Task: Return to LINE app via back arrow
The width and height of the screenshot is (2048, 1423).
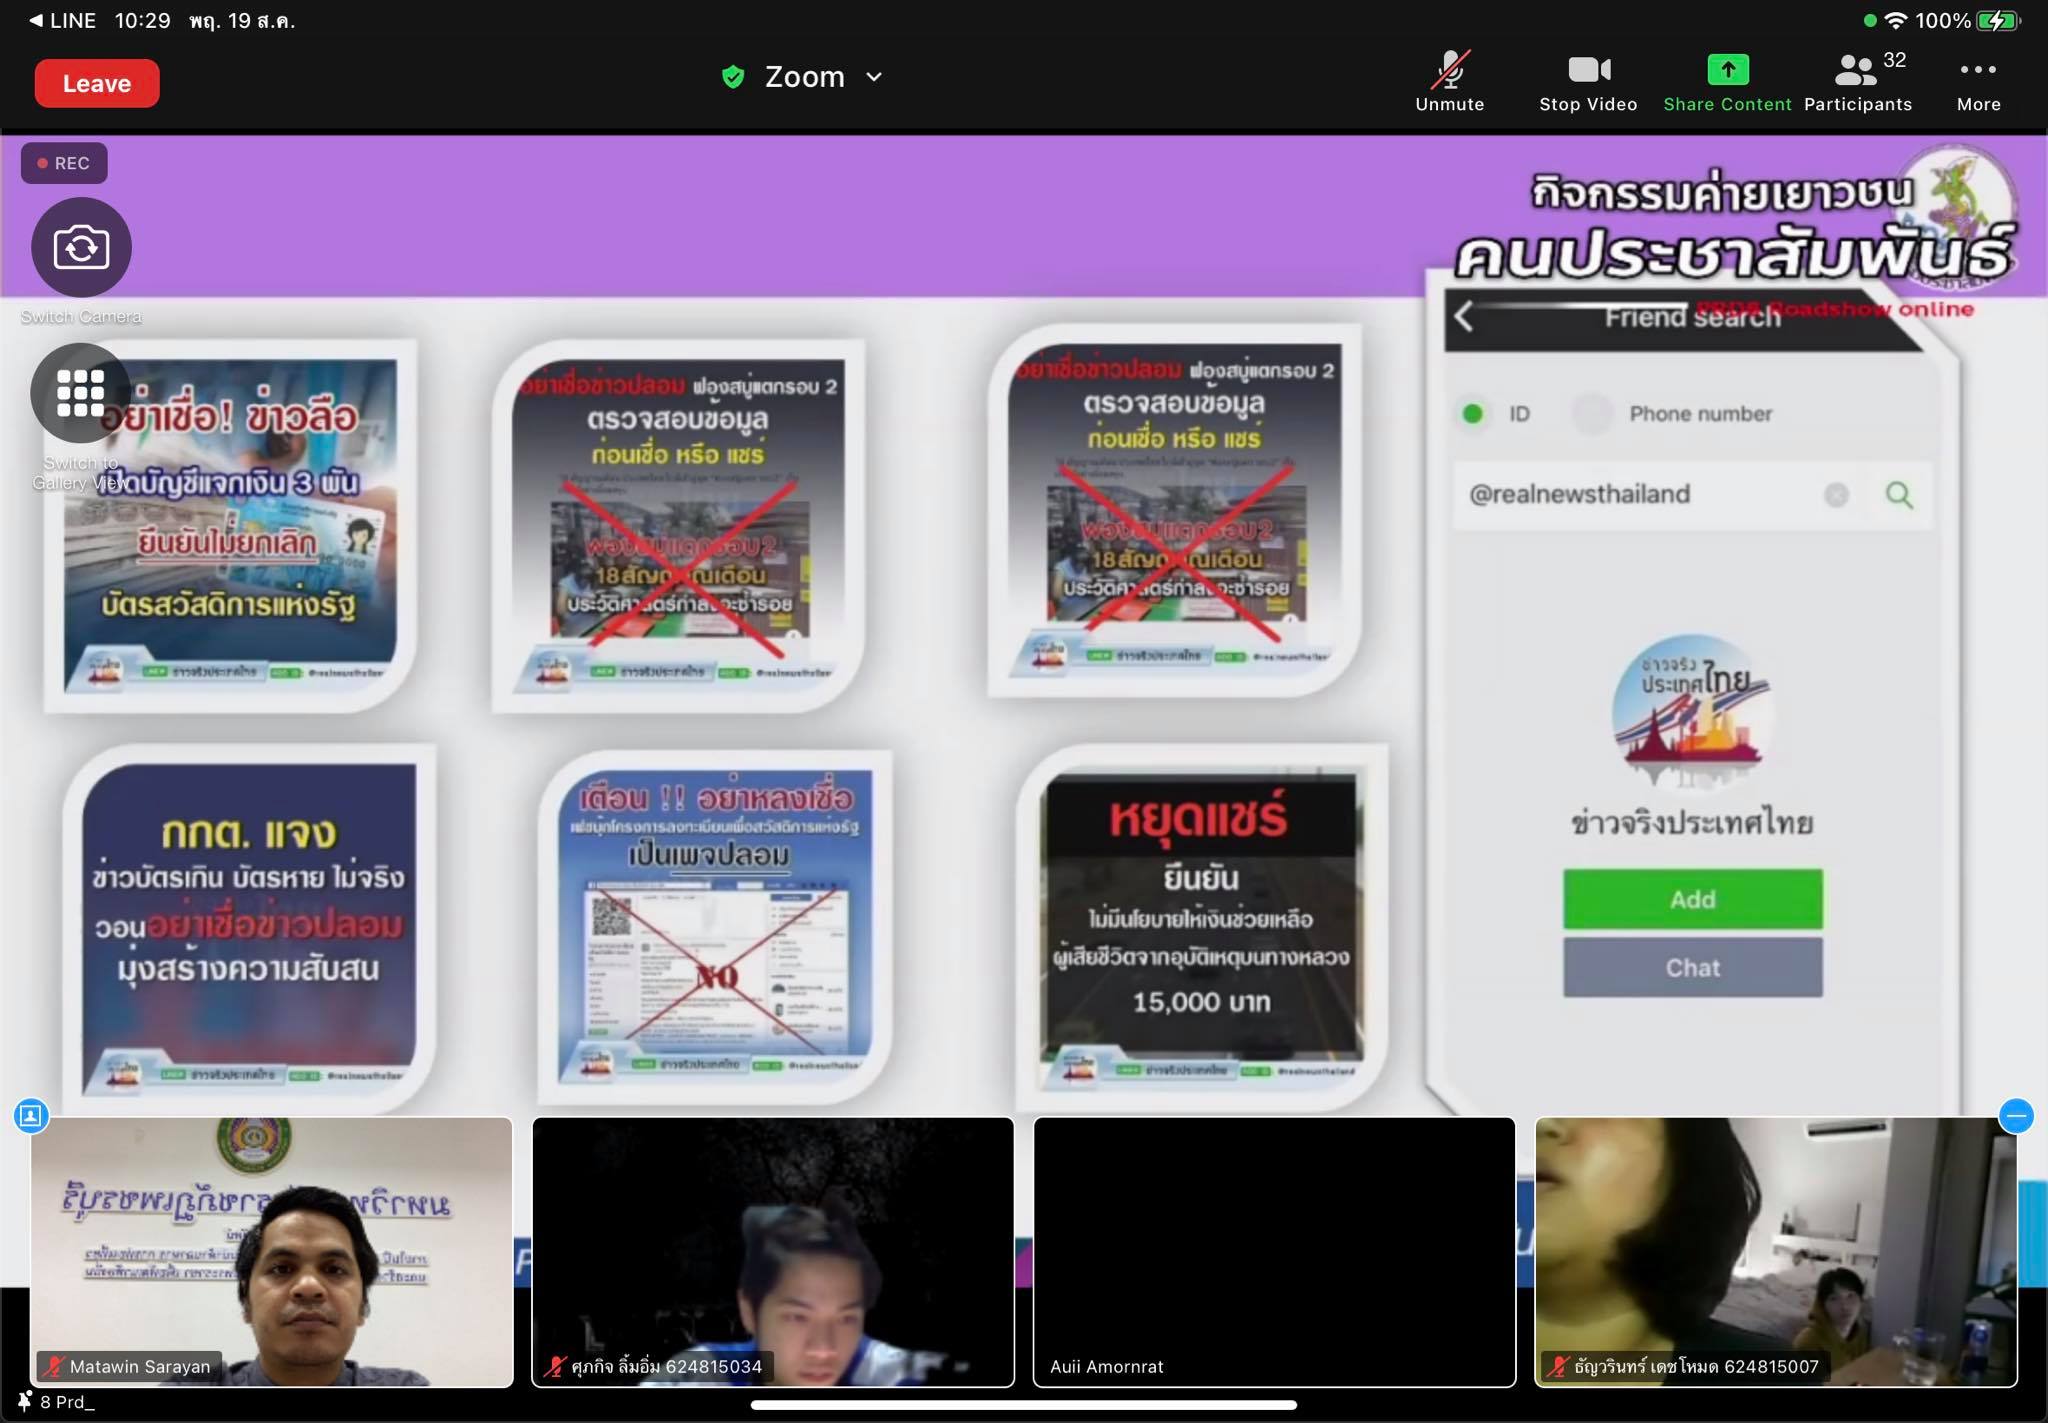Action: [36, 20]
